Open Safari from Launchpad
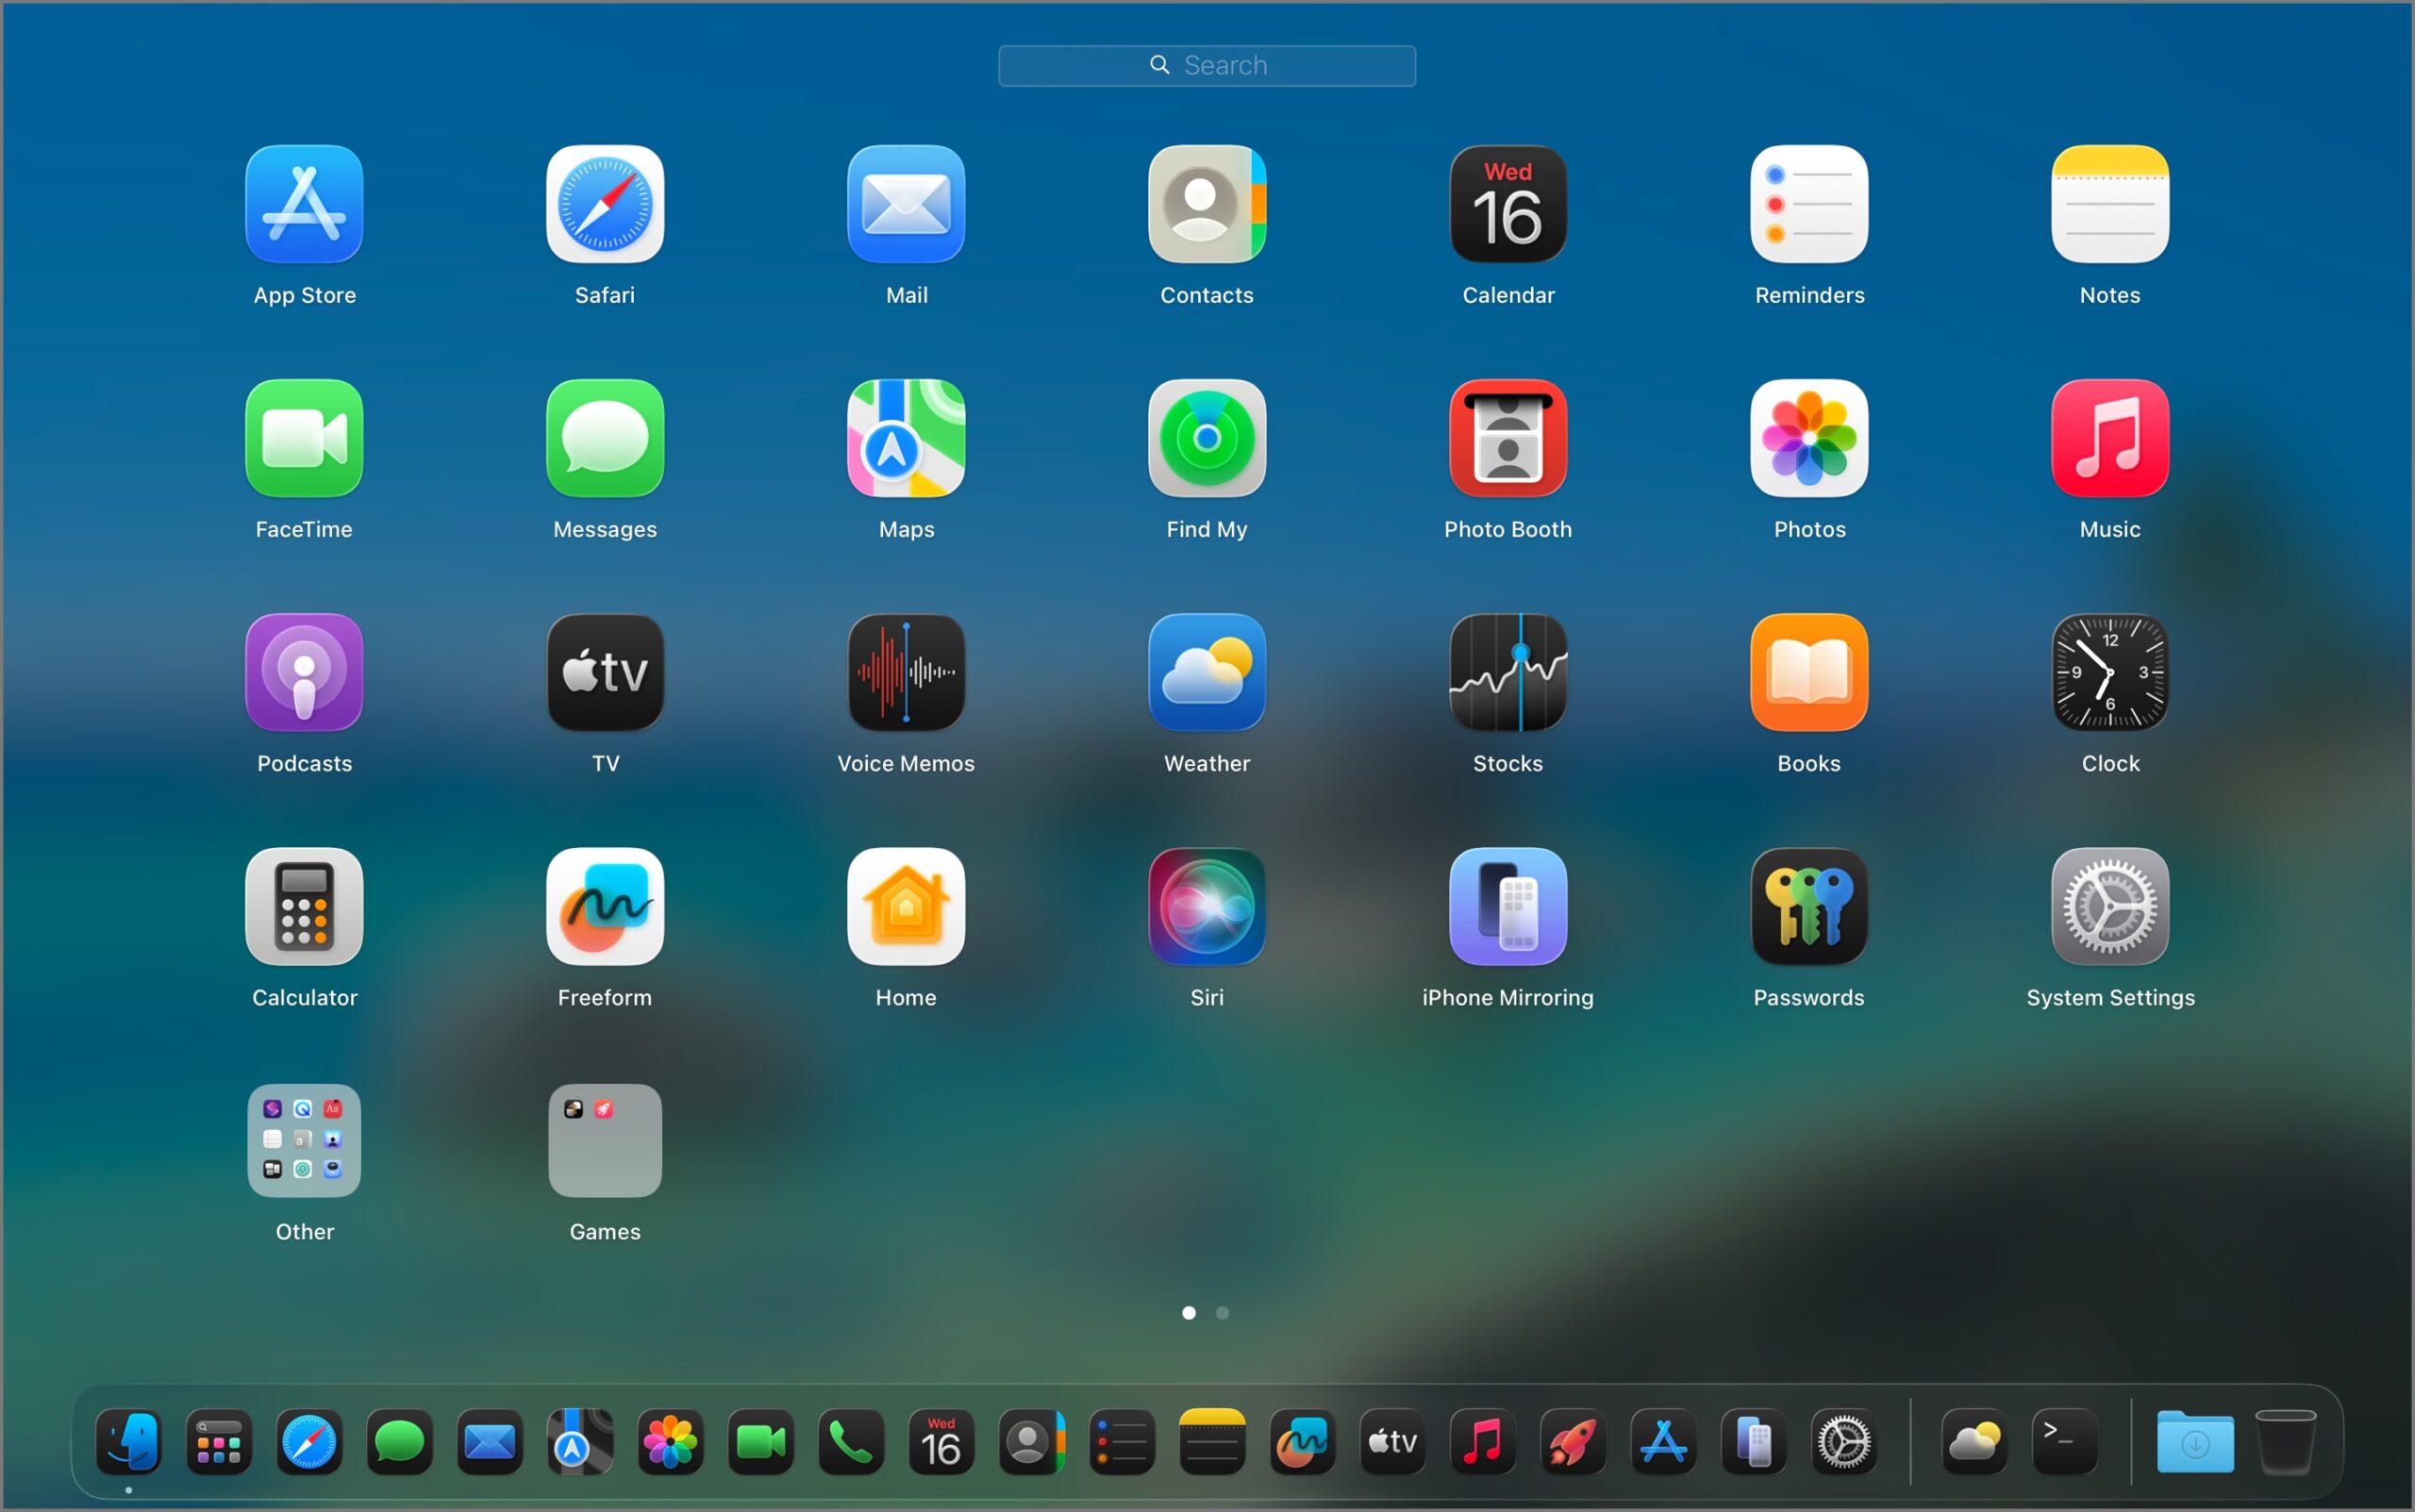Screen dimensions: 2415x1512 (x=604, y=205)
